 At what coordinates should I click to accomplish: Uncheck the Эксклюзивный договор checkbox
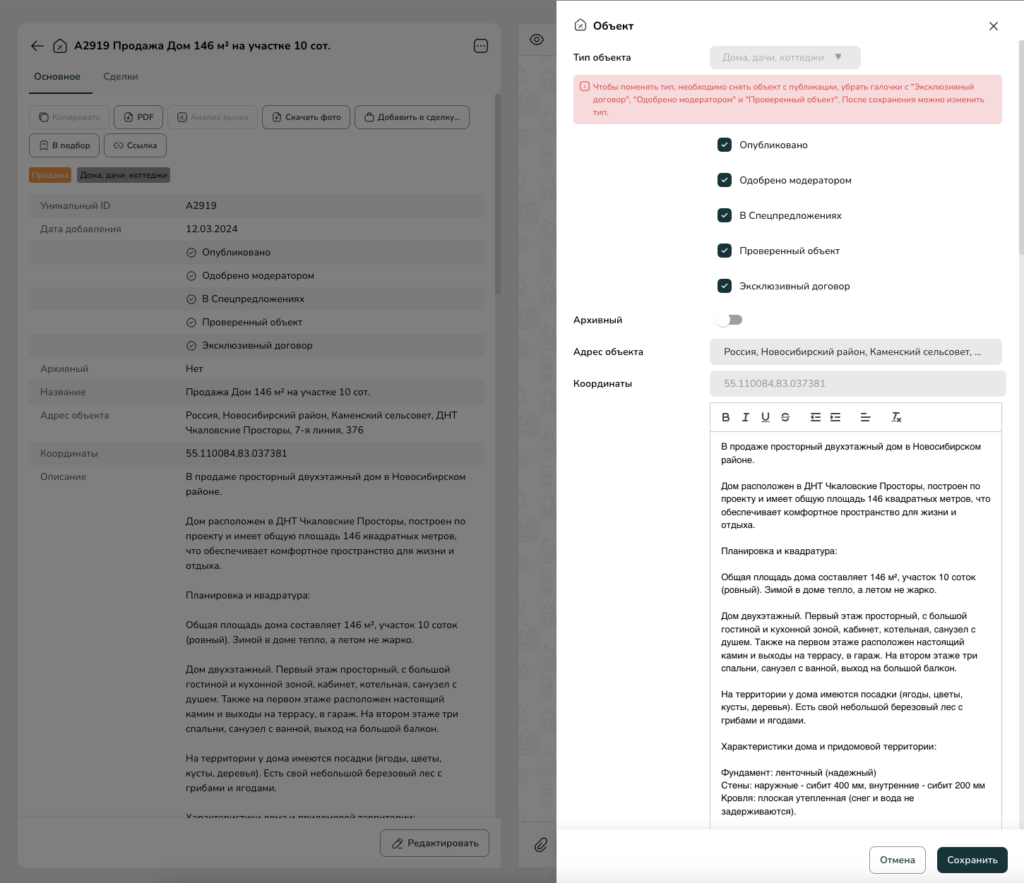(725, 286)
